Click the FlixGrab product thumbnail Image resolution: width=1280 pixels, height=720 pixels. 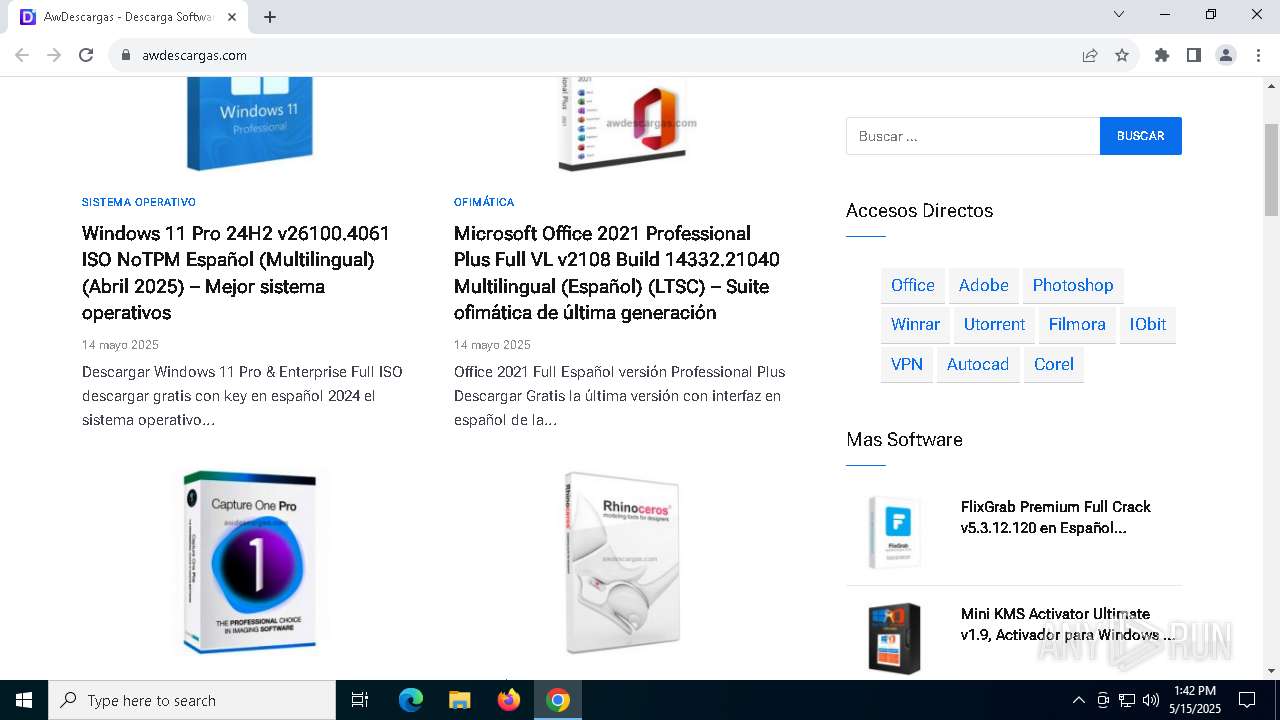tap(894, 532)
